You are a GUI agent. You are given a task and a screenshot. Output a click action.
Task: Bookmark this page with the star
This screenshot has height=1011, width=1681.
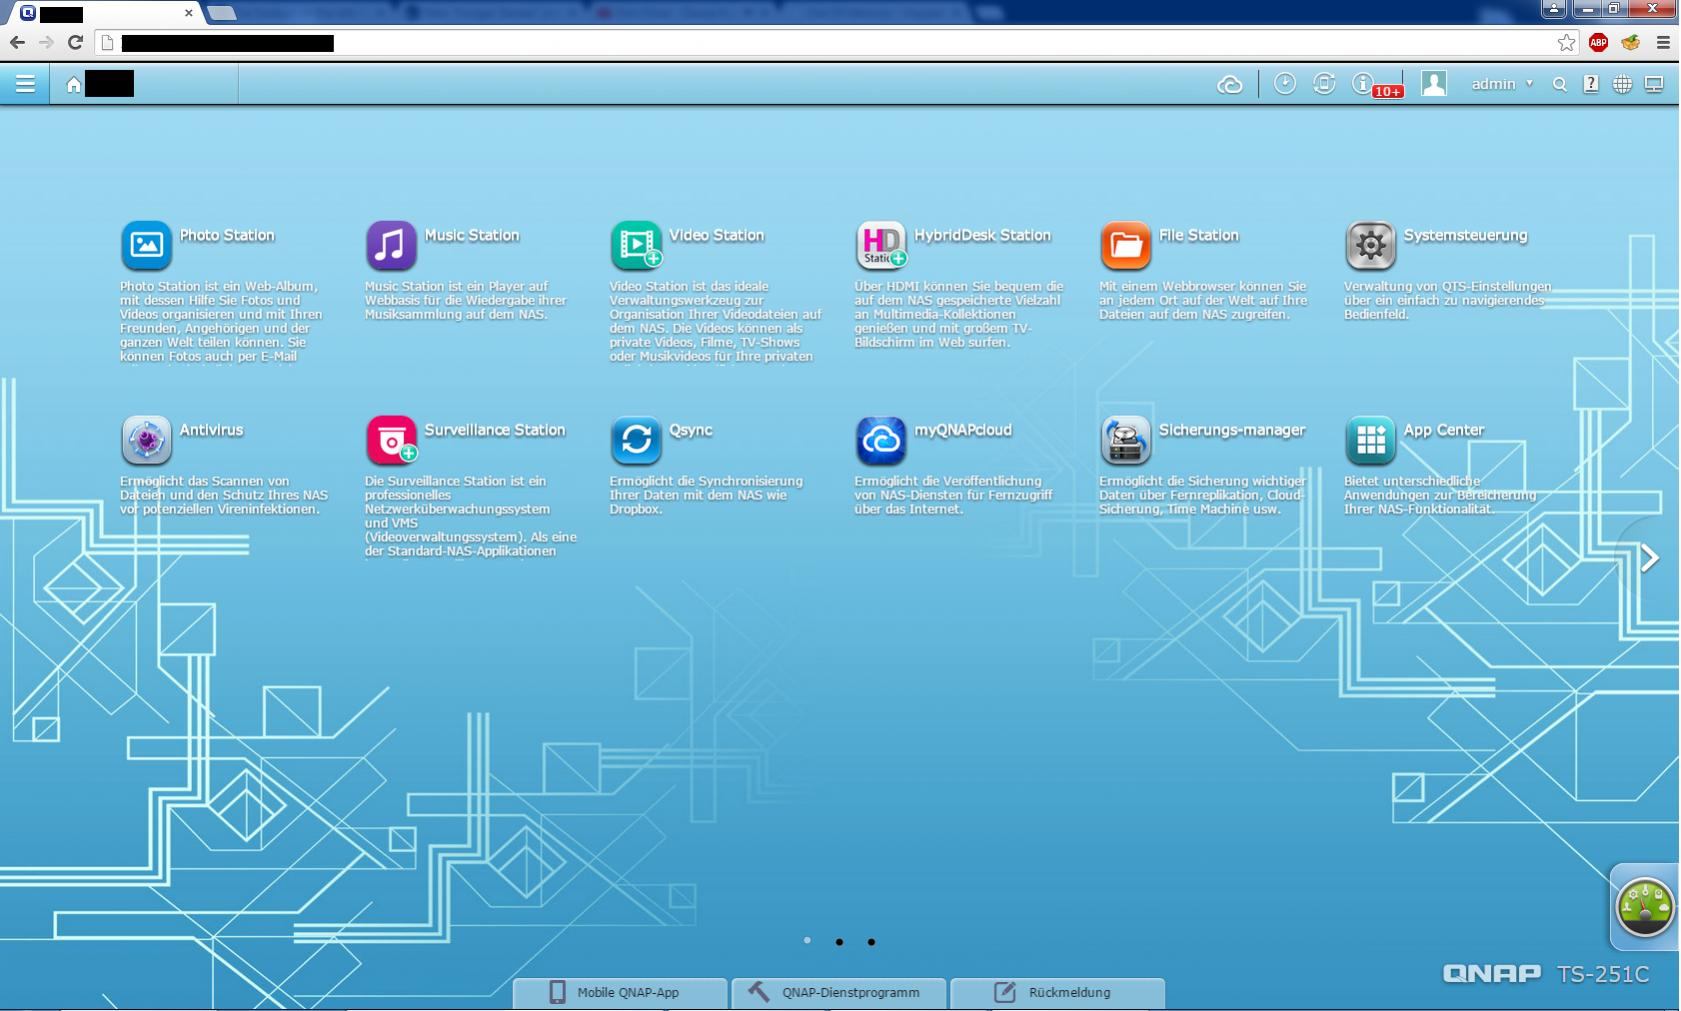click(1566, 42)
